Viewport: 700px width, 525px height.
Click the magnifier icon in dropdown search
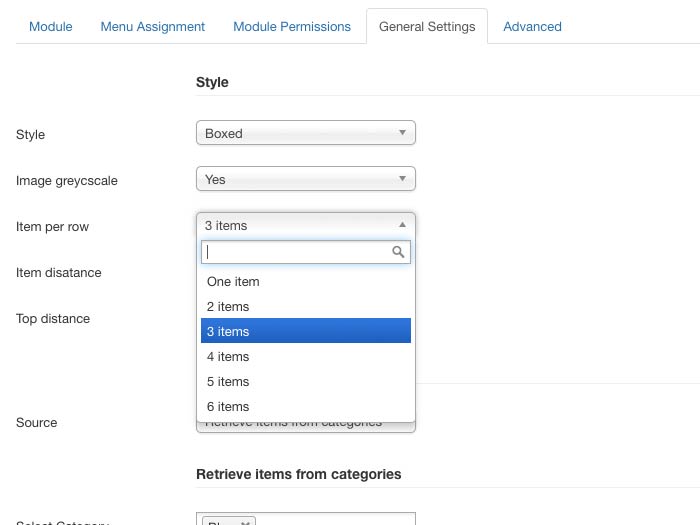398,252
